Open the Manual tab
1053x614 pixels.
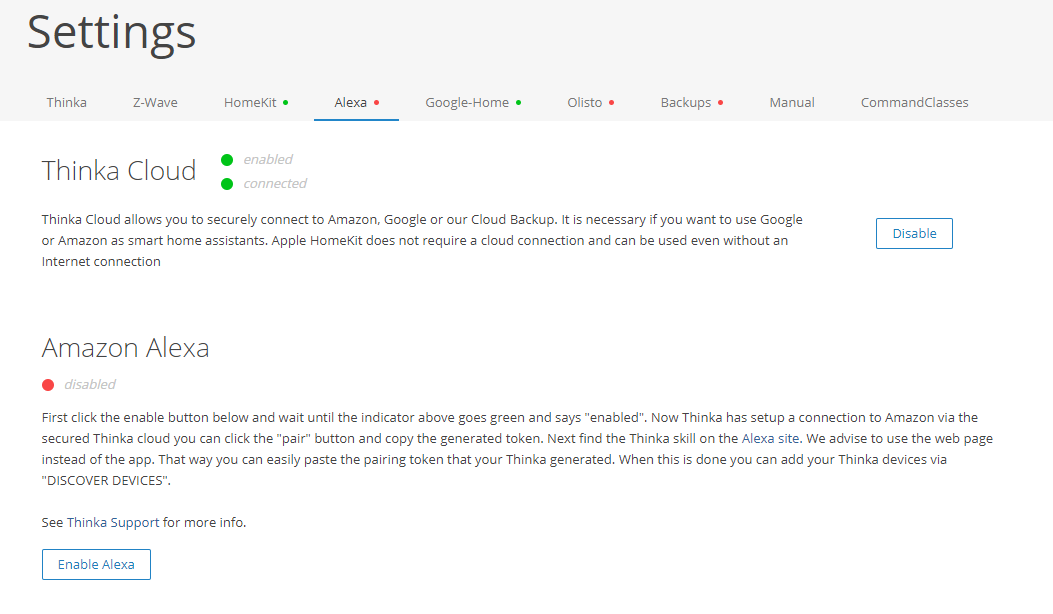tap(792, 102)
